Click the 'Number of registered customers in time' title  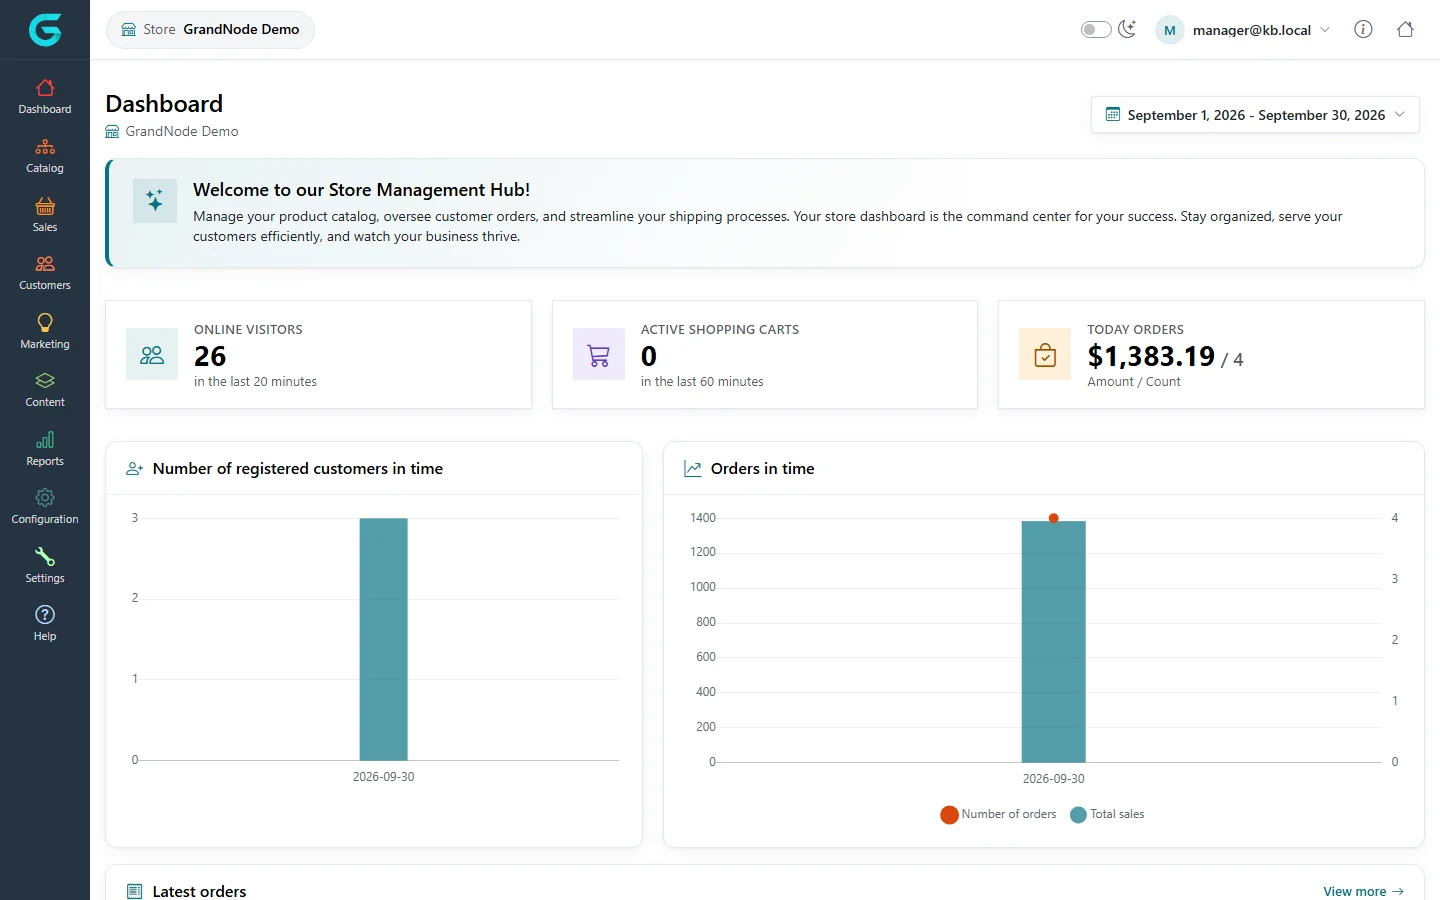[298, 468]
